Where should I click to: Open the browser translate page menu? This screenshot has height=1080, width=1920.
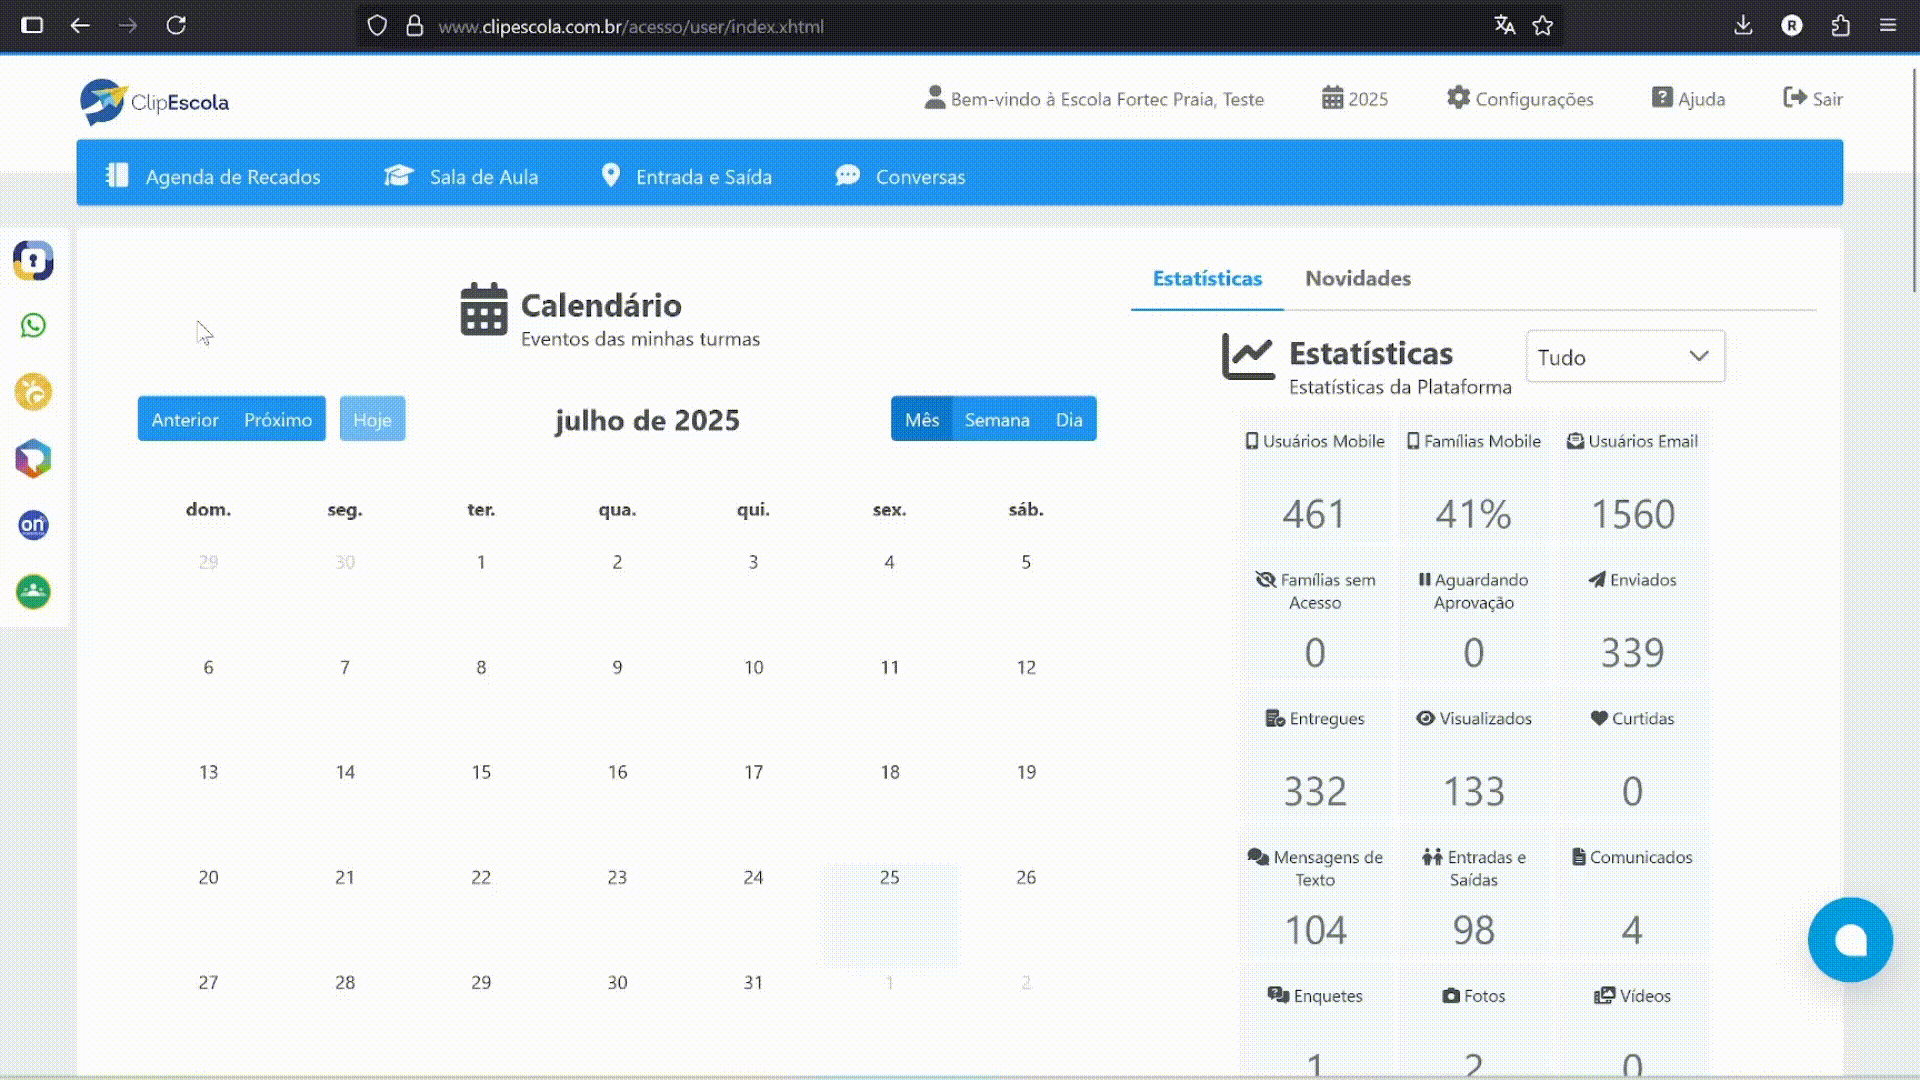[x=1505, y=25]
